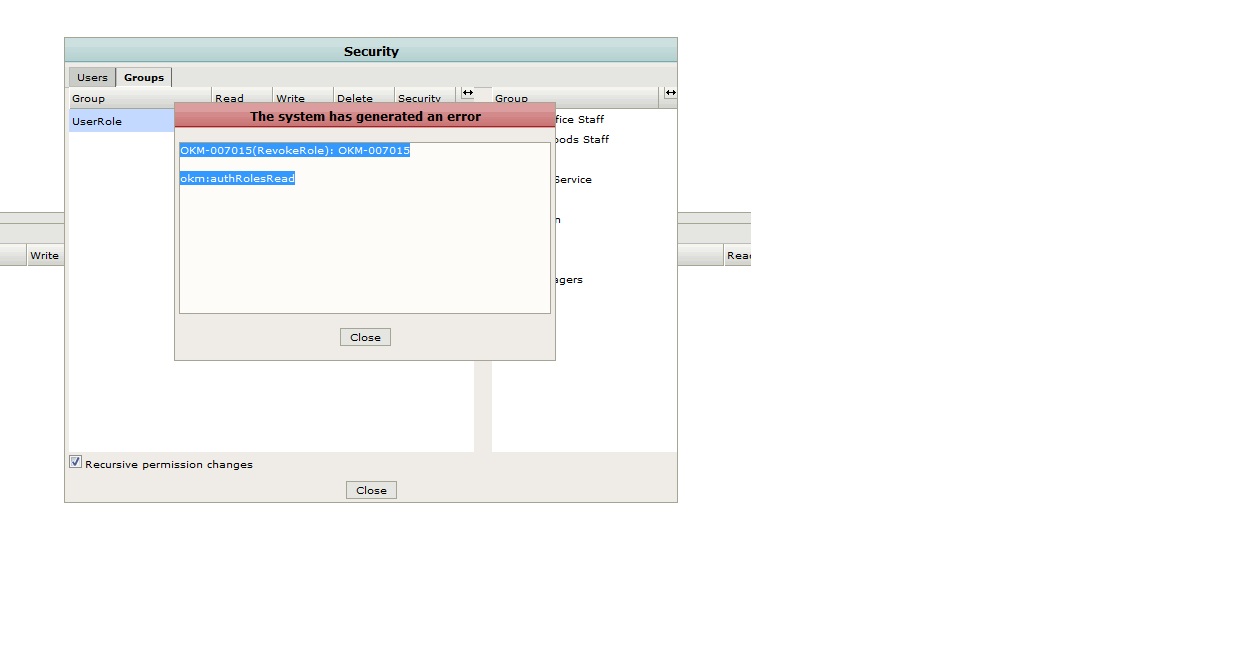Close the error dialog with its Close button

tap(365, 338)
